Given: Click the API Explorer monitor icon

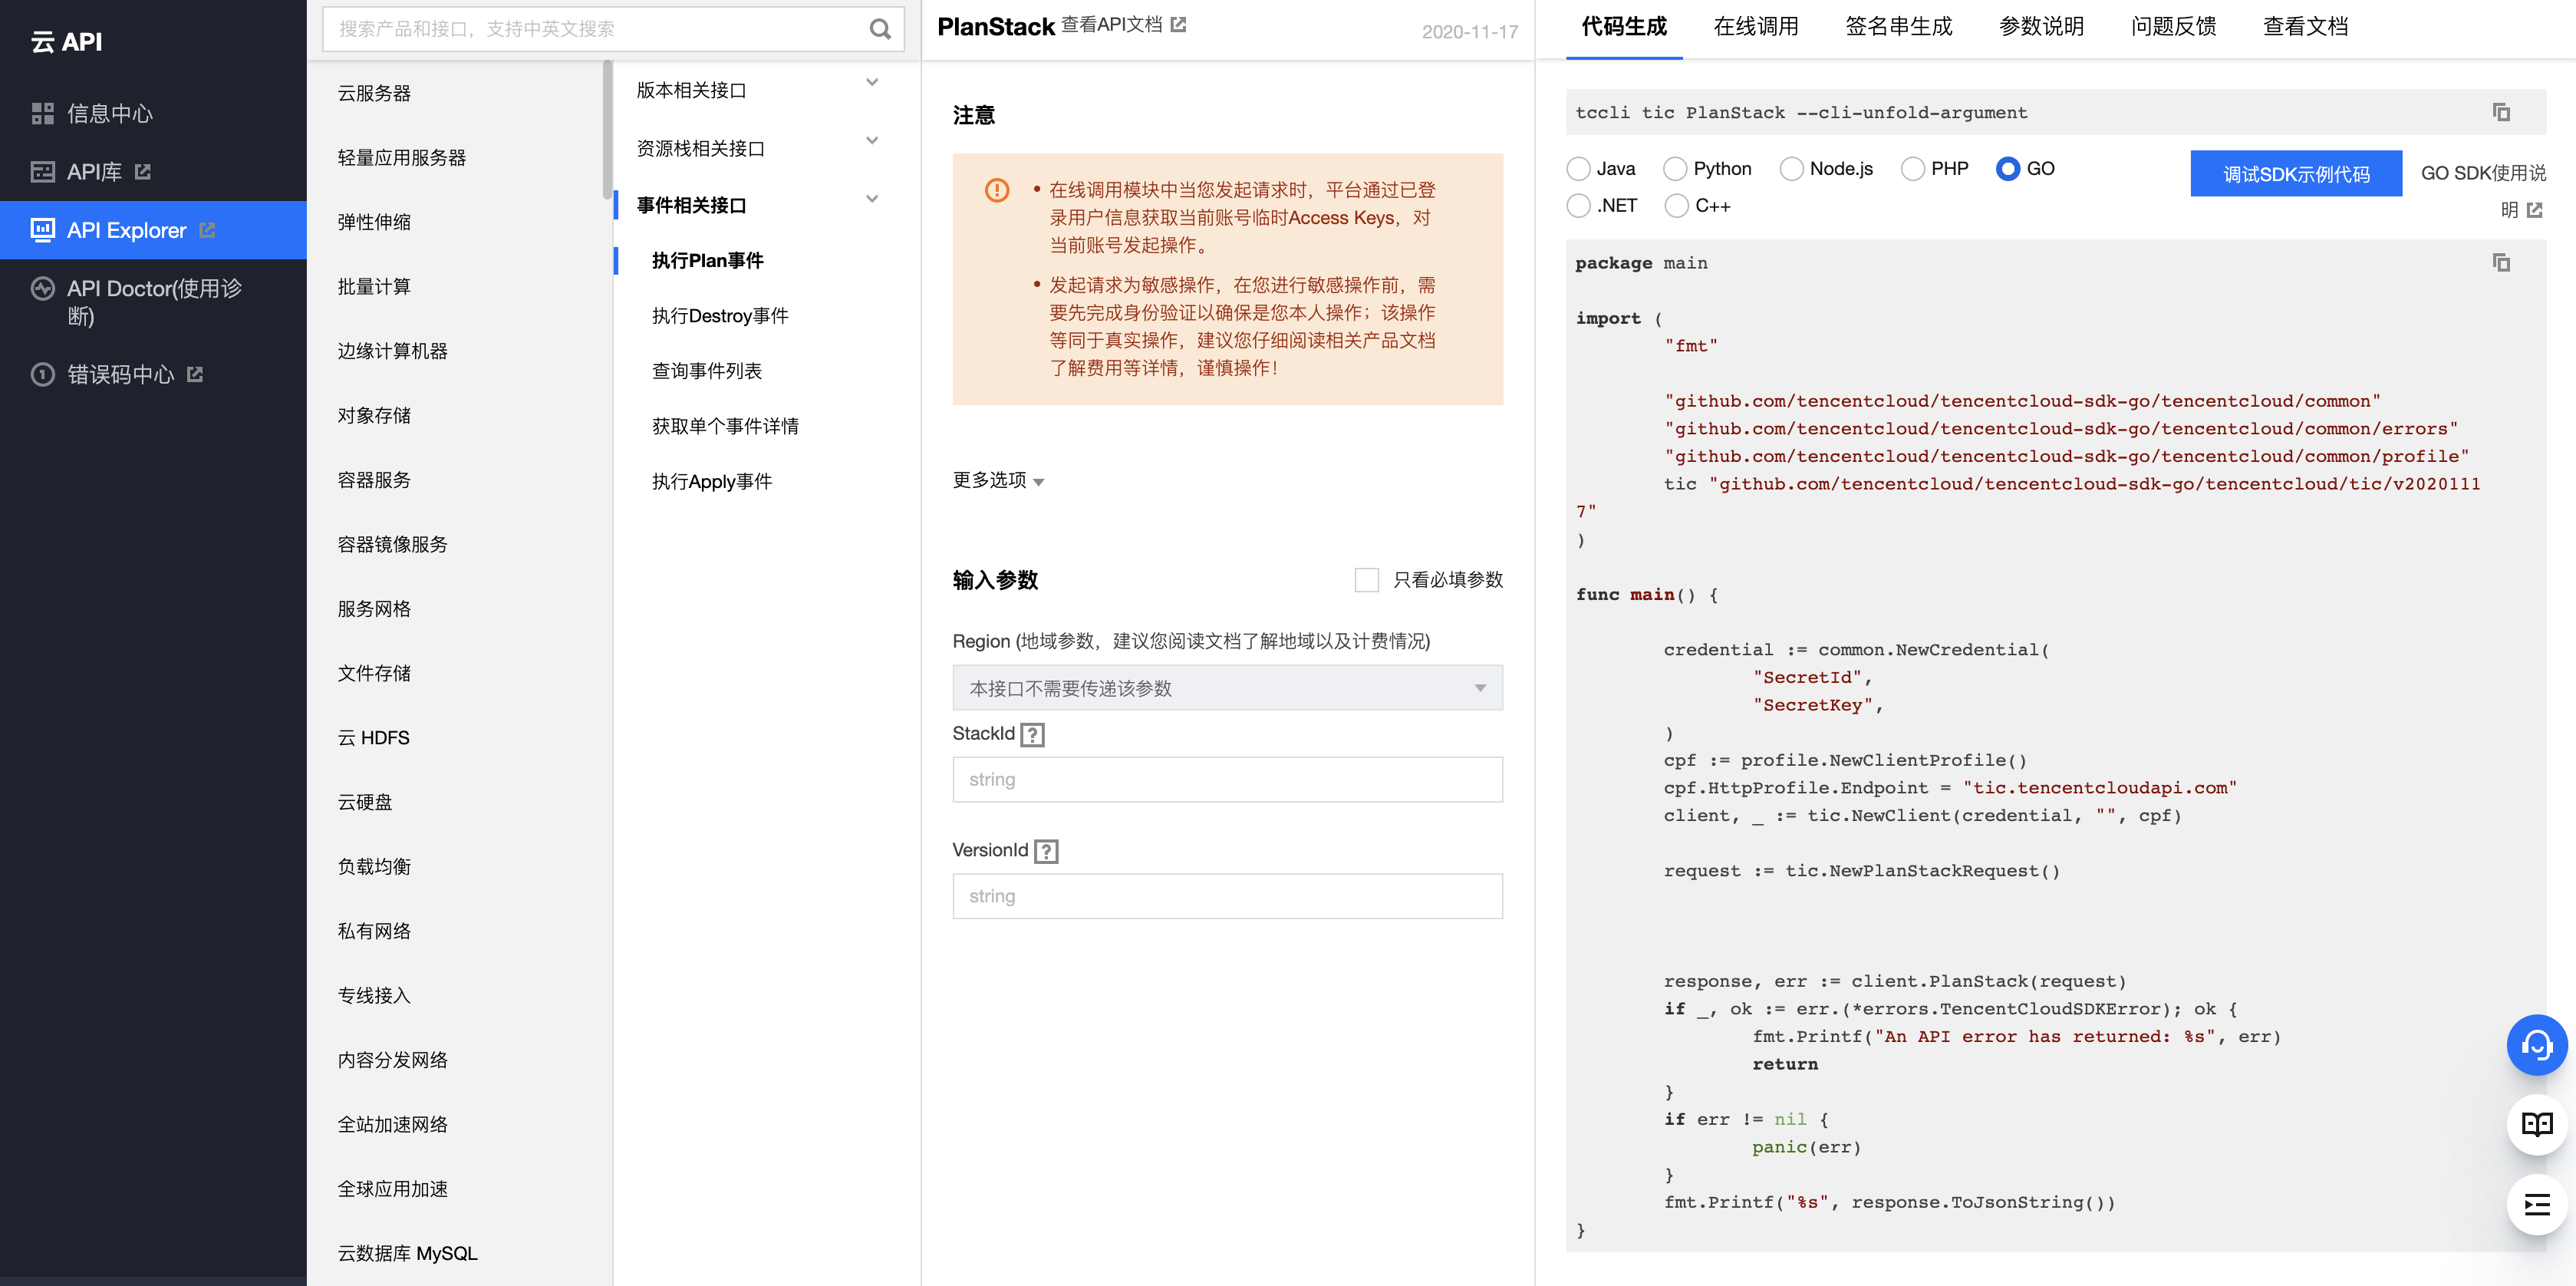Looking at the screenshot, I should click(42, 230).
